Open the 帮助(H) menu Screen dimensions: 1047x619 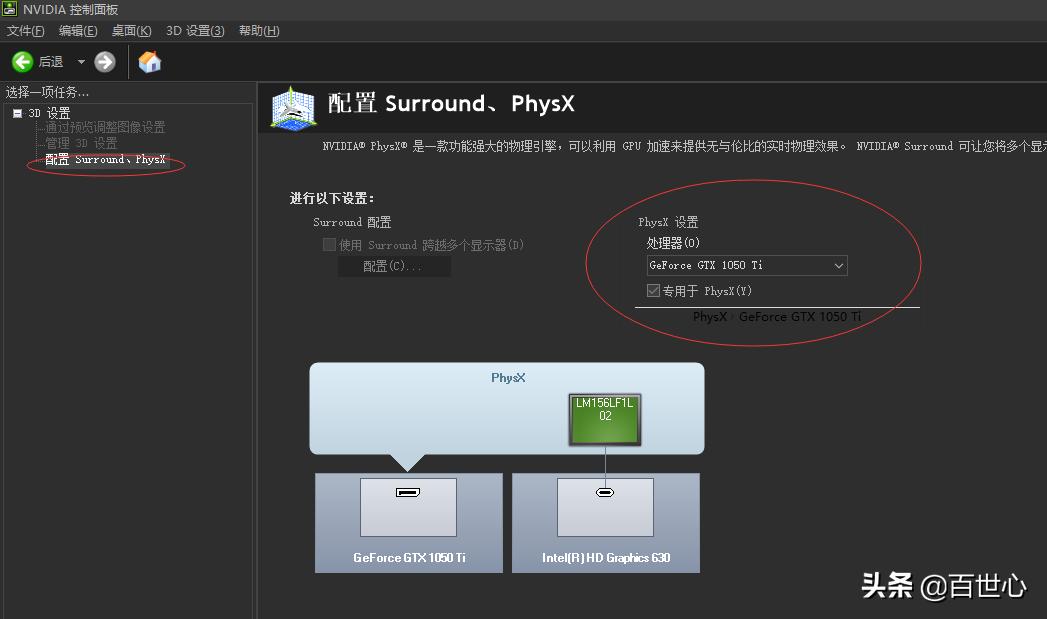258,30
